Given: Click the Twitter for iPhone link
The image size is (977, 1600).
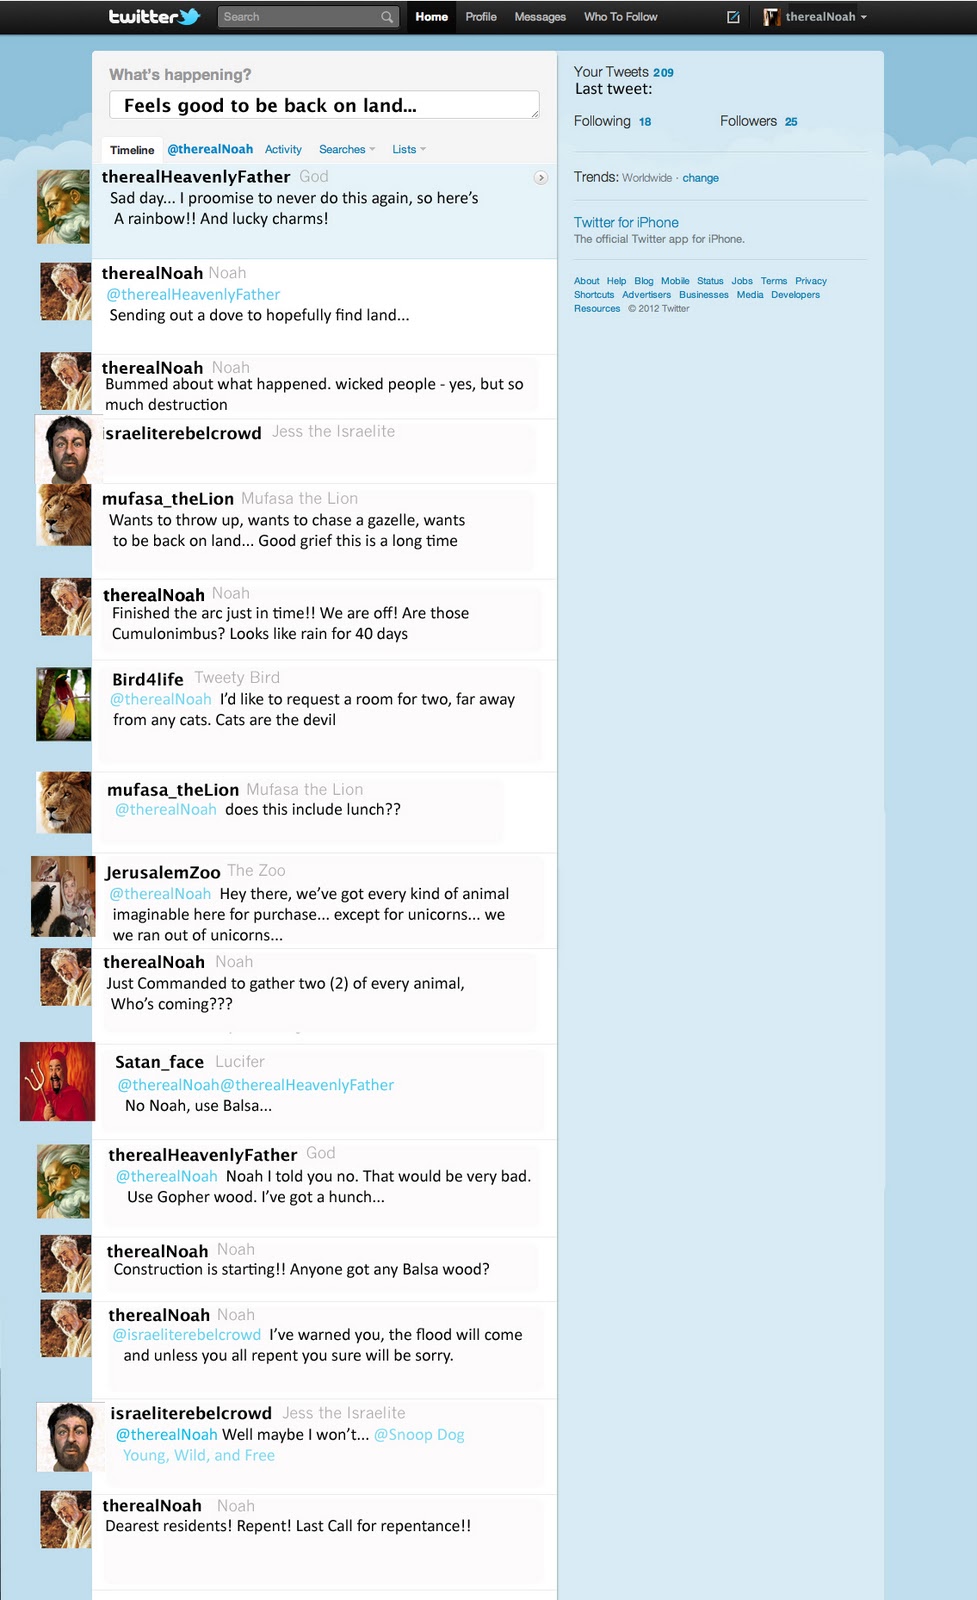Looking at the screenshot, I should pyautogui.click(x=626, y=222).
